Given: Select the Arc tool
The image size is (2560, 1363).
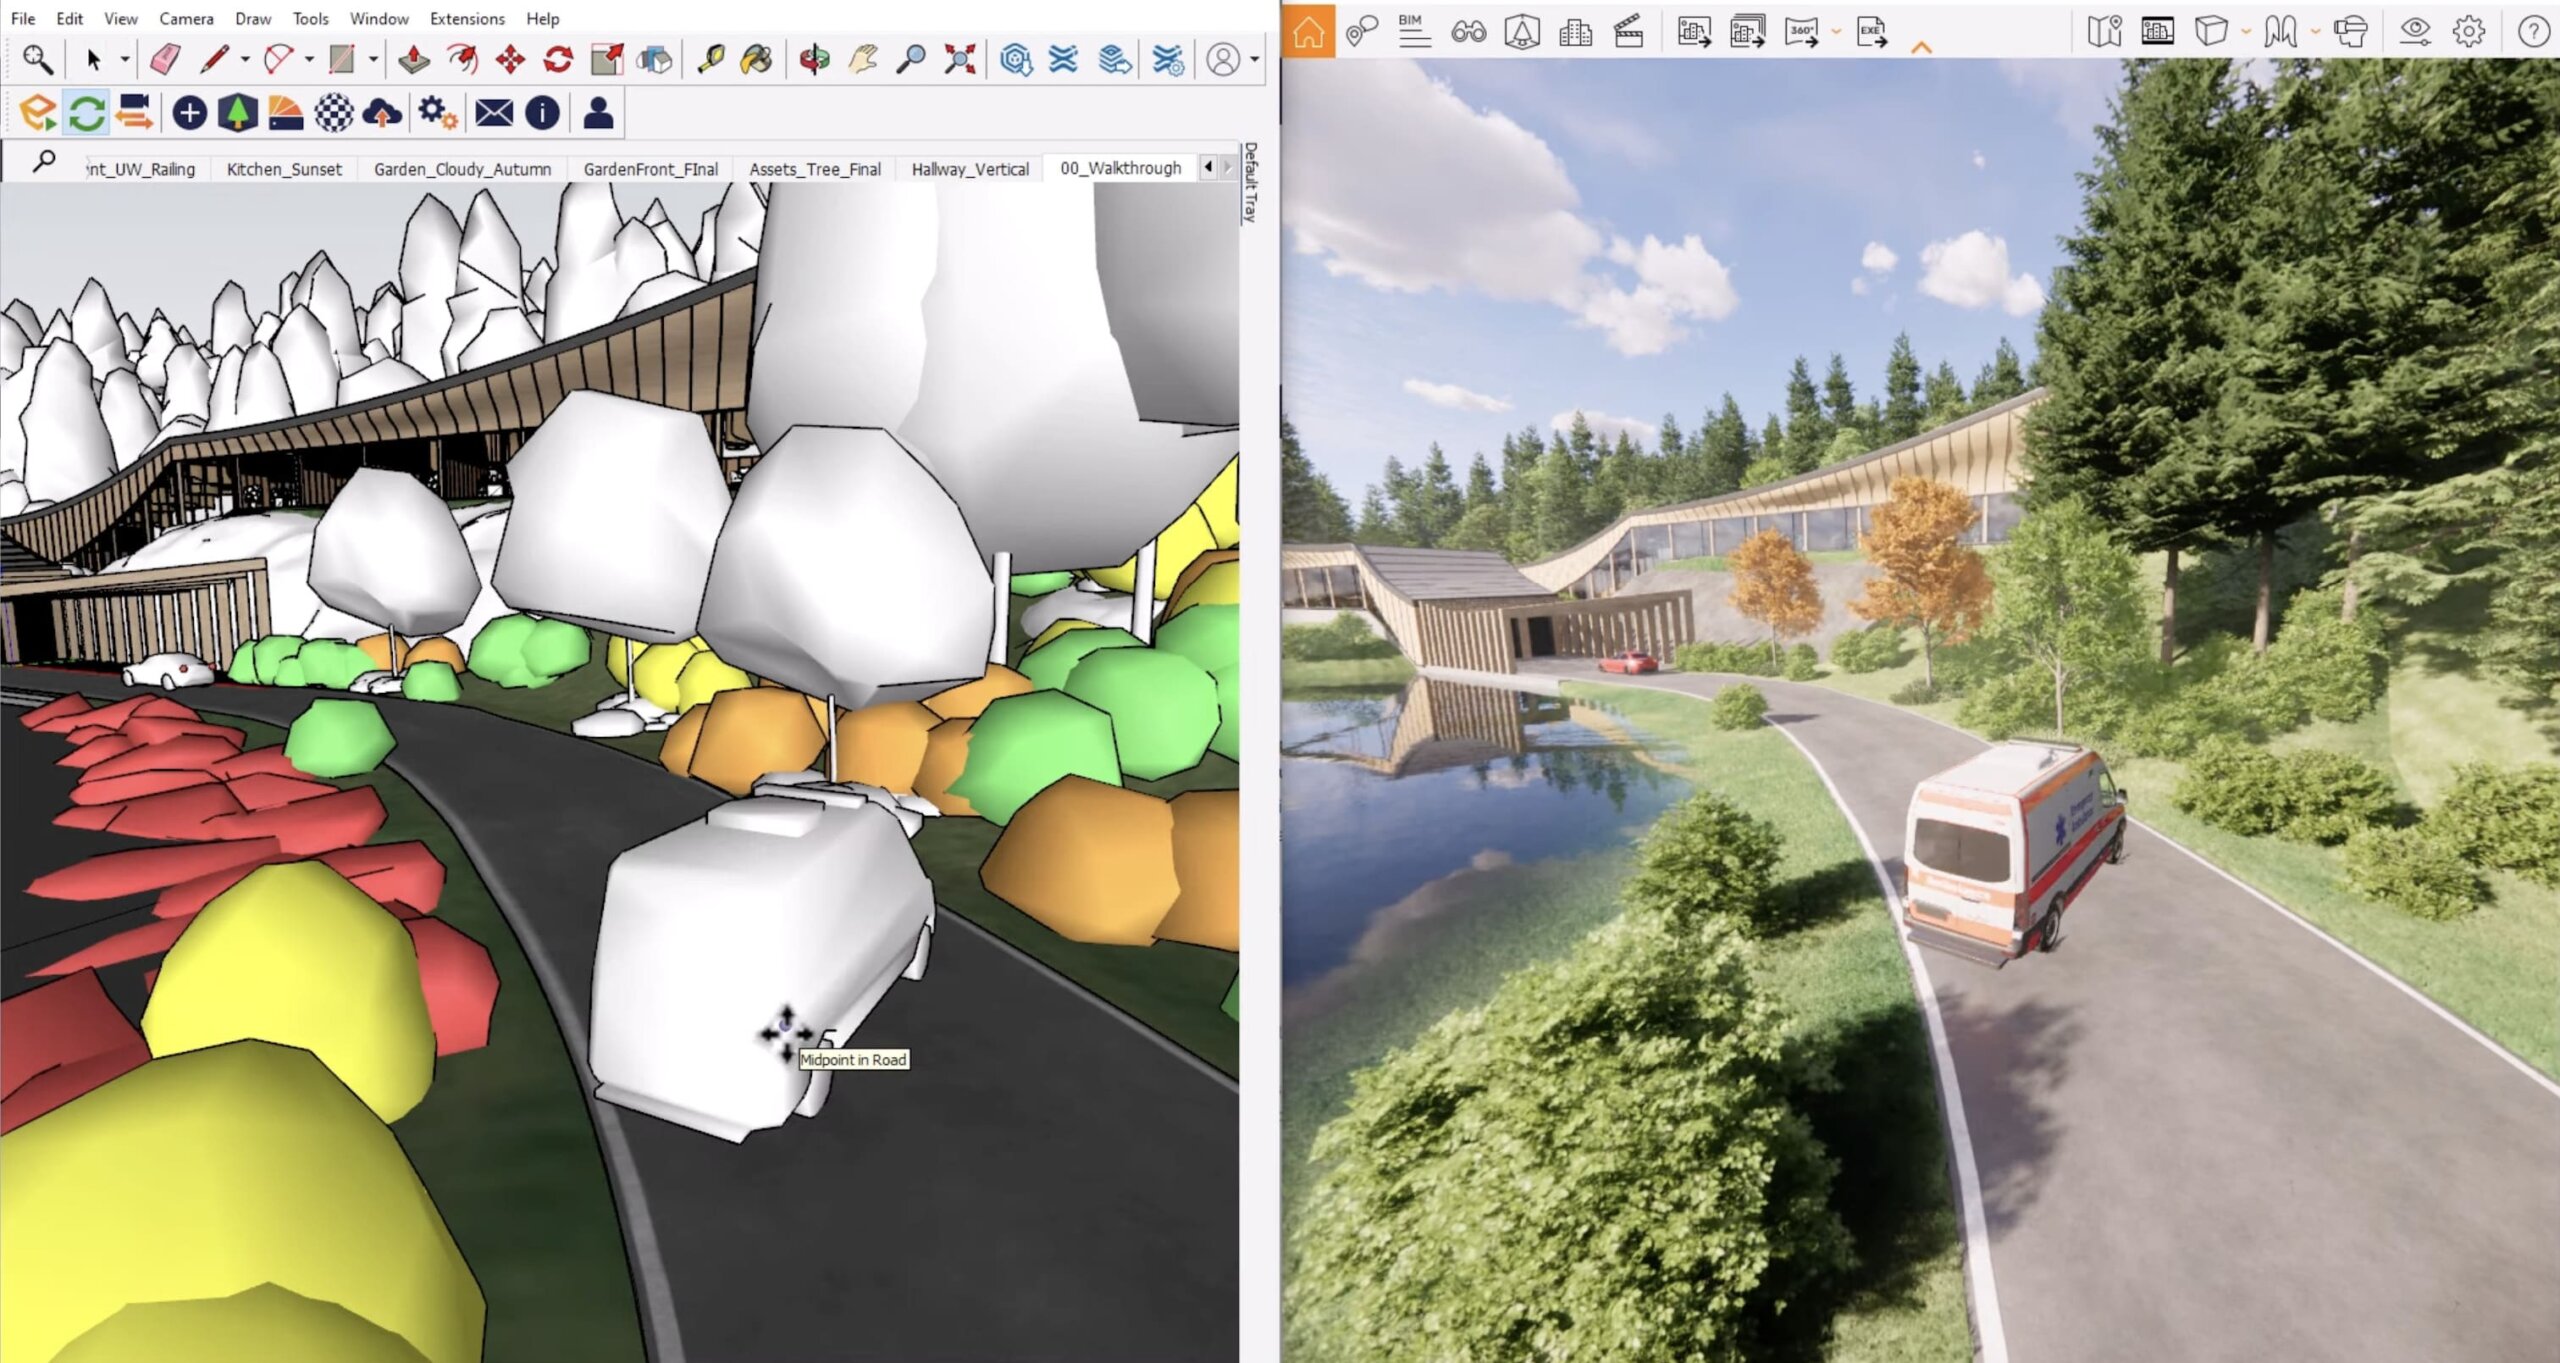Looking at the screenshot, I should point(278,60).
